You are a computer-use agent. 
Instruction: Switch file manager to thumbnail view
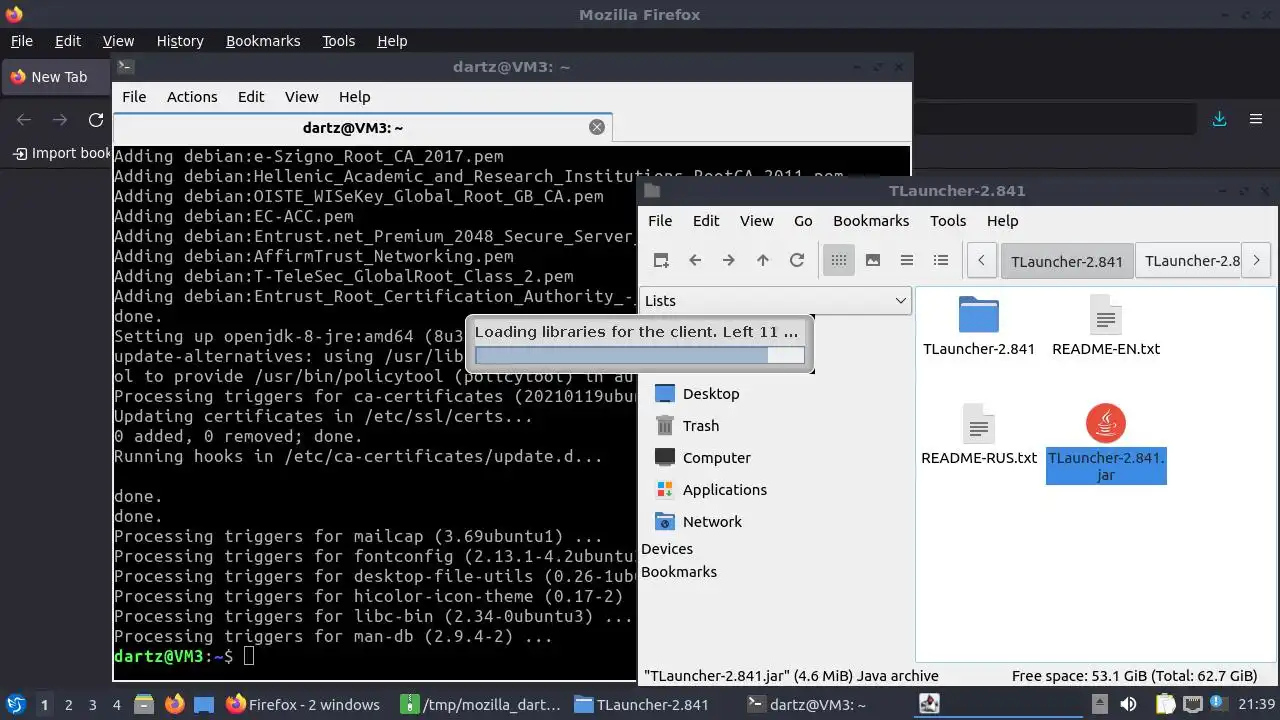(x=873, y=260)
